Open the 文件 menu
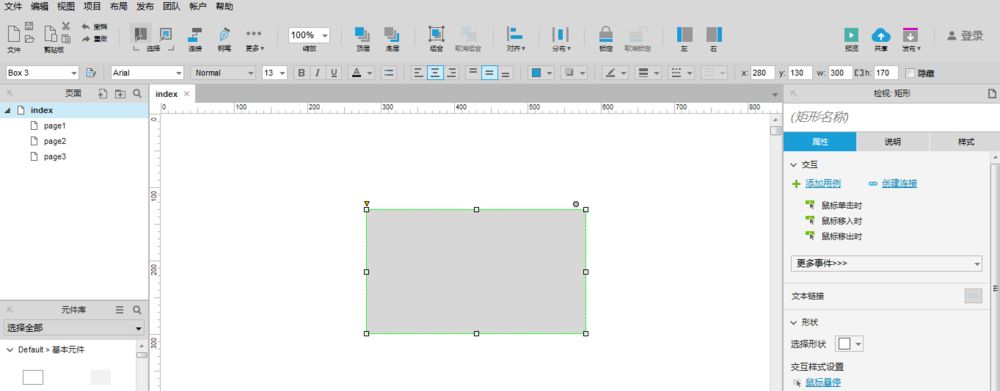 click(x=13, y=7)
